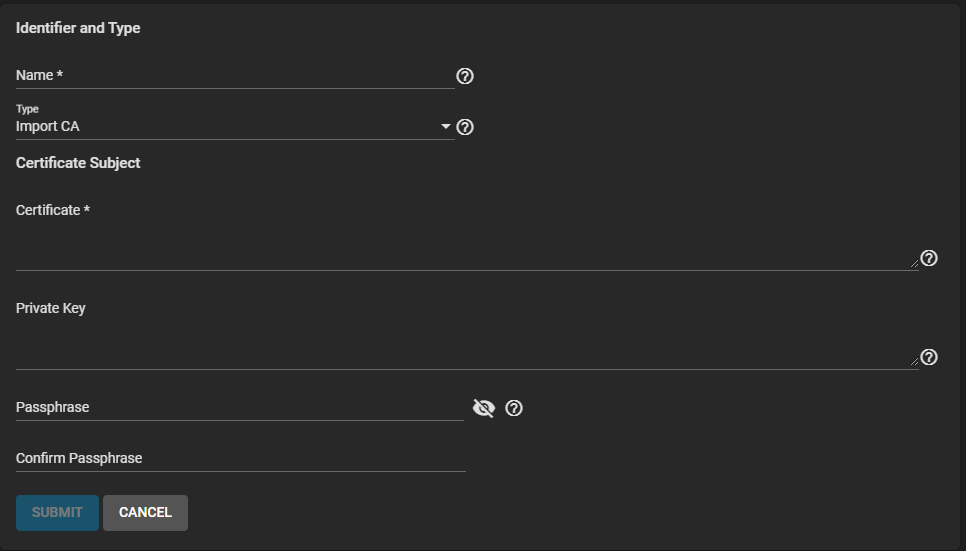Focus the Name input field
Image resolution: width=966 pixels, height=551 pixels.
pyautogui.click(x=235, y=76)
